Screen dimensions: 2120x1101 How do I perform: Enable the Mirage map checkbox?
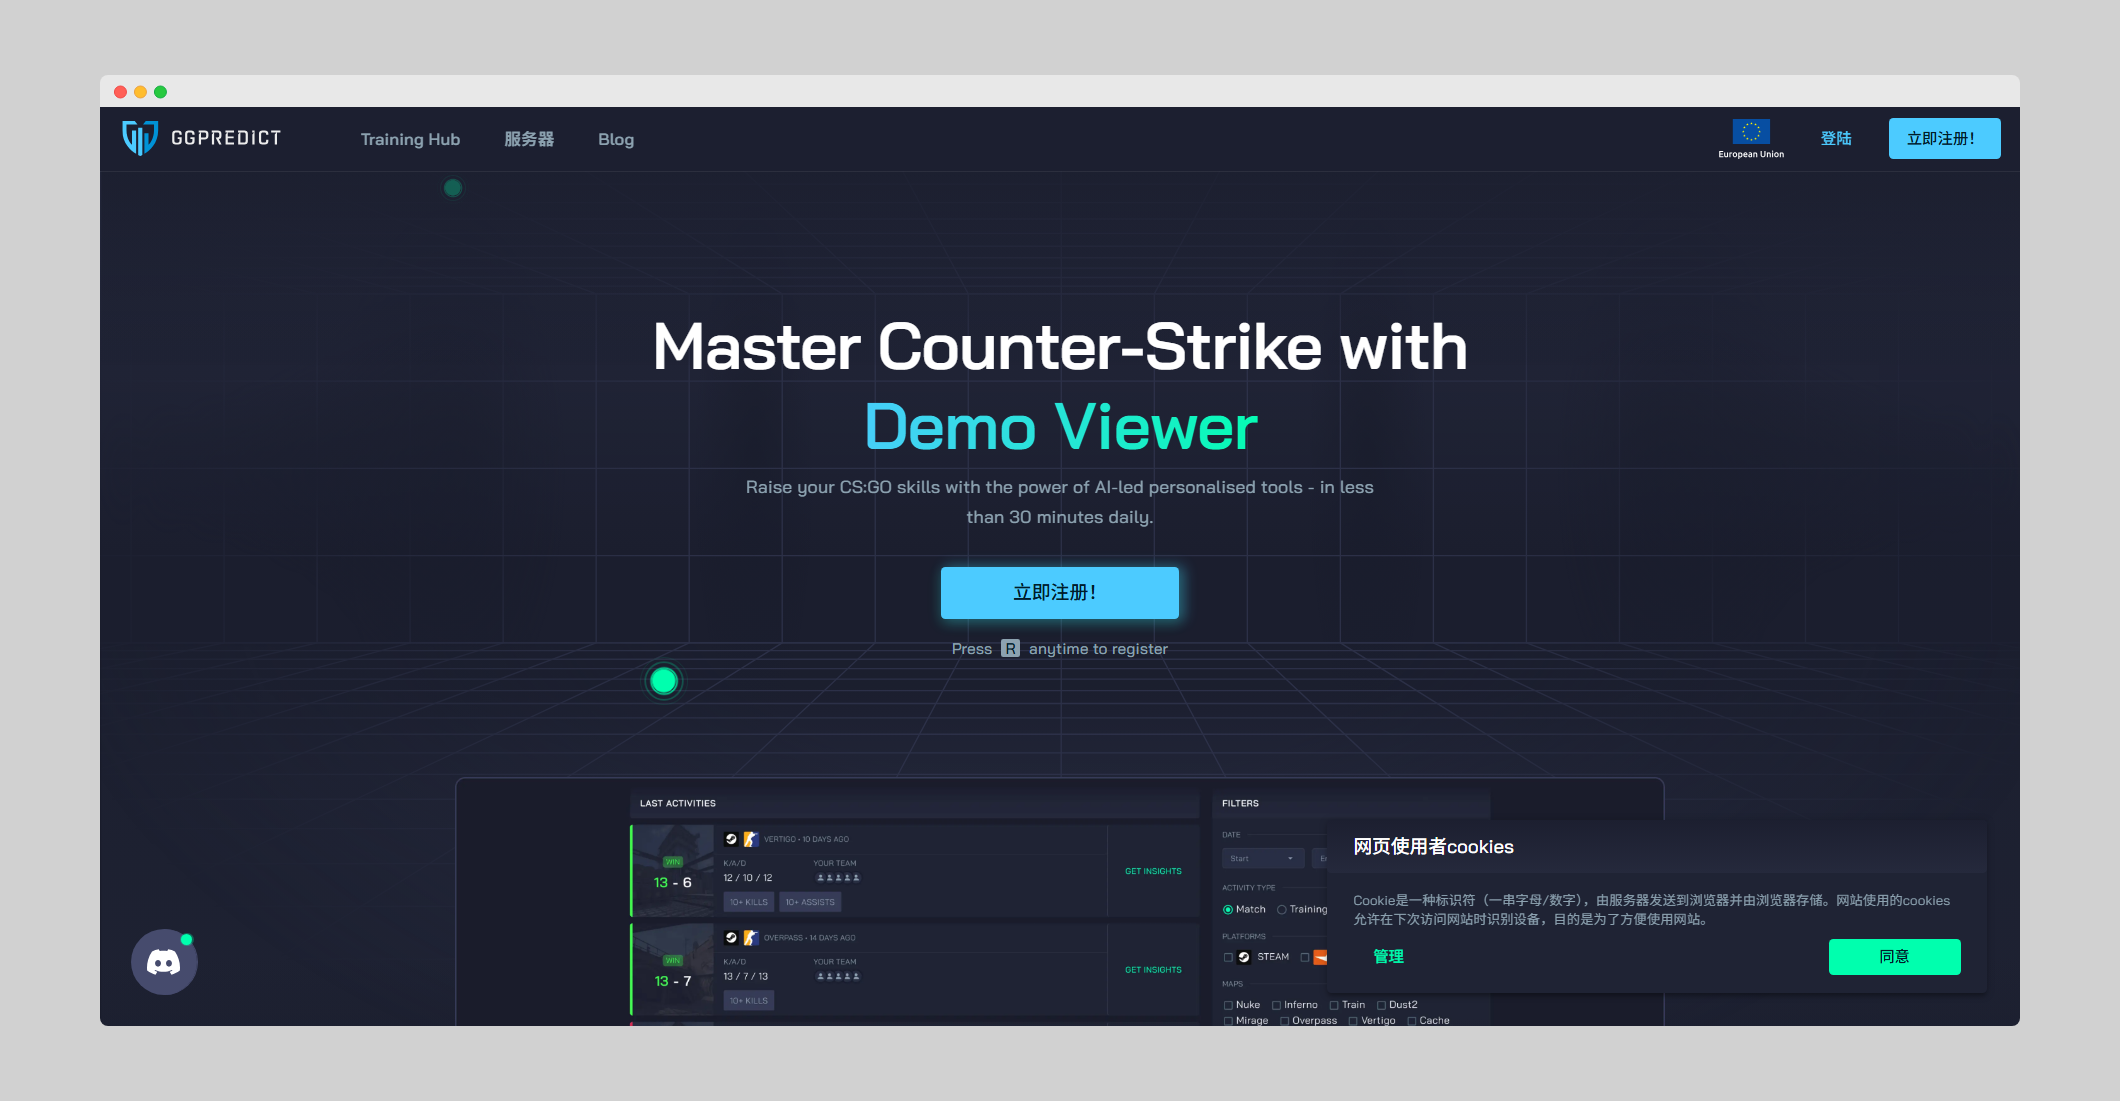coord(1228,1021)
